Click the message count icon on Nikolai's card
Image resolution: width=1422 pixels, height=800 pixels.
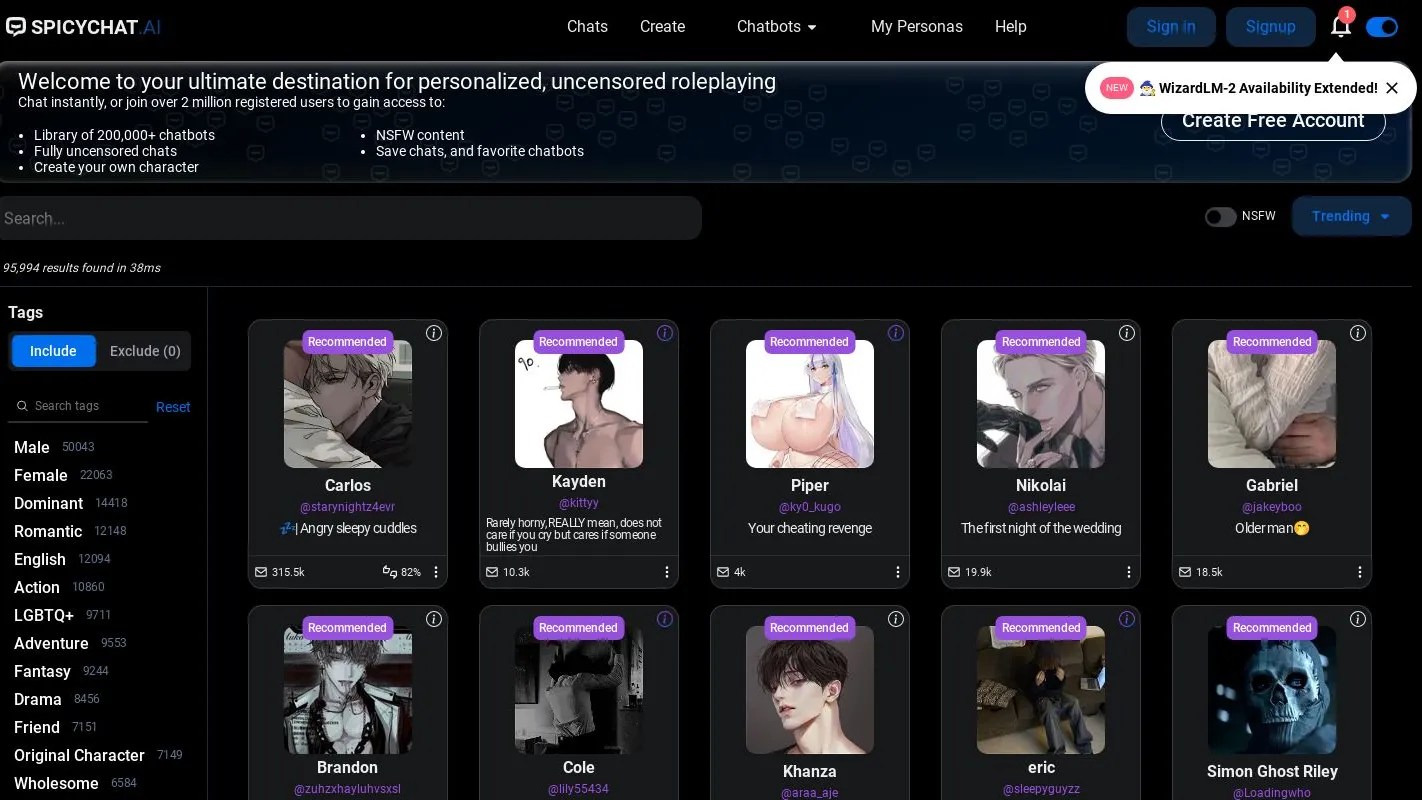953,571
